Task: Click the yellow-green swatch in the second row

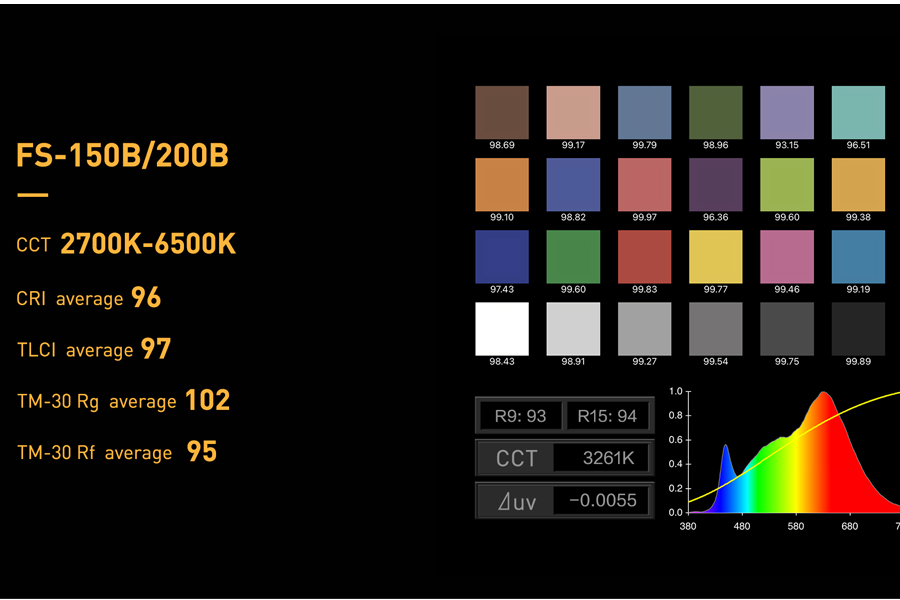Action: 787,184
